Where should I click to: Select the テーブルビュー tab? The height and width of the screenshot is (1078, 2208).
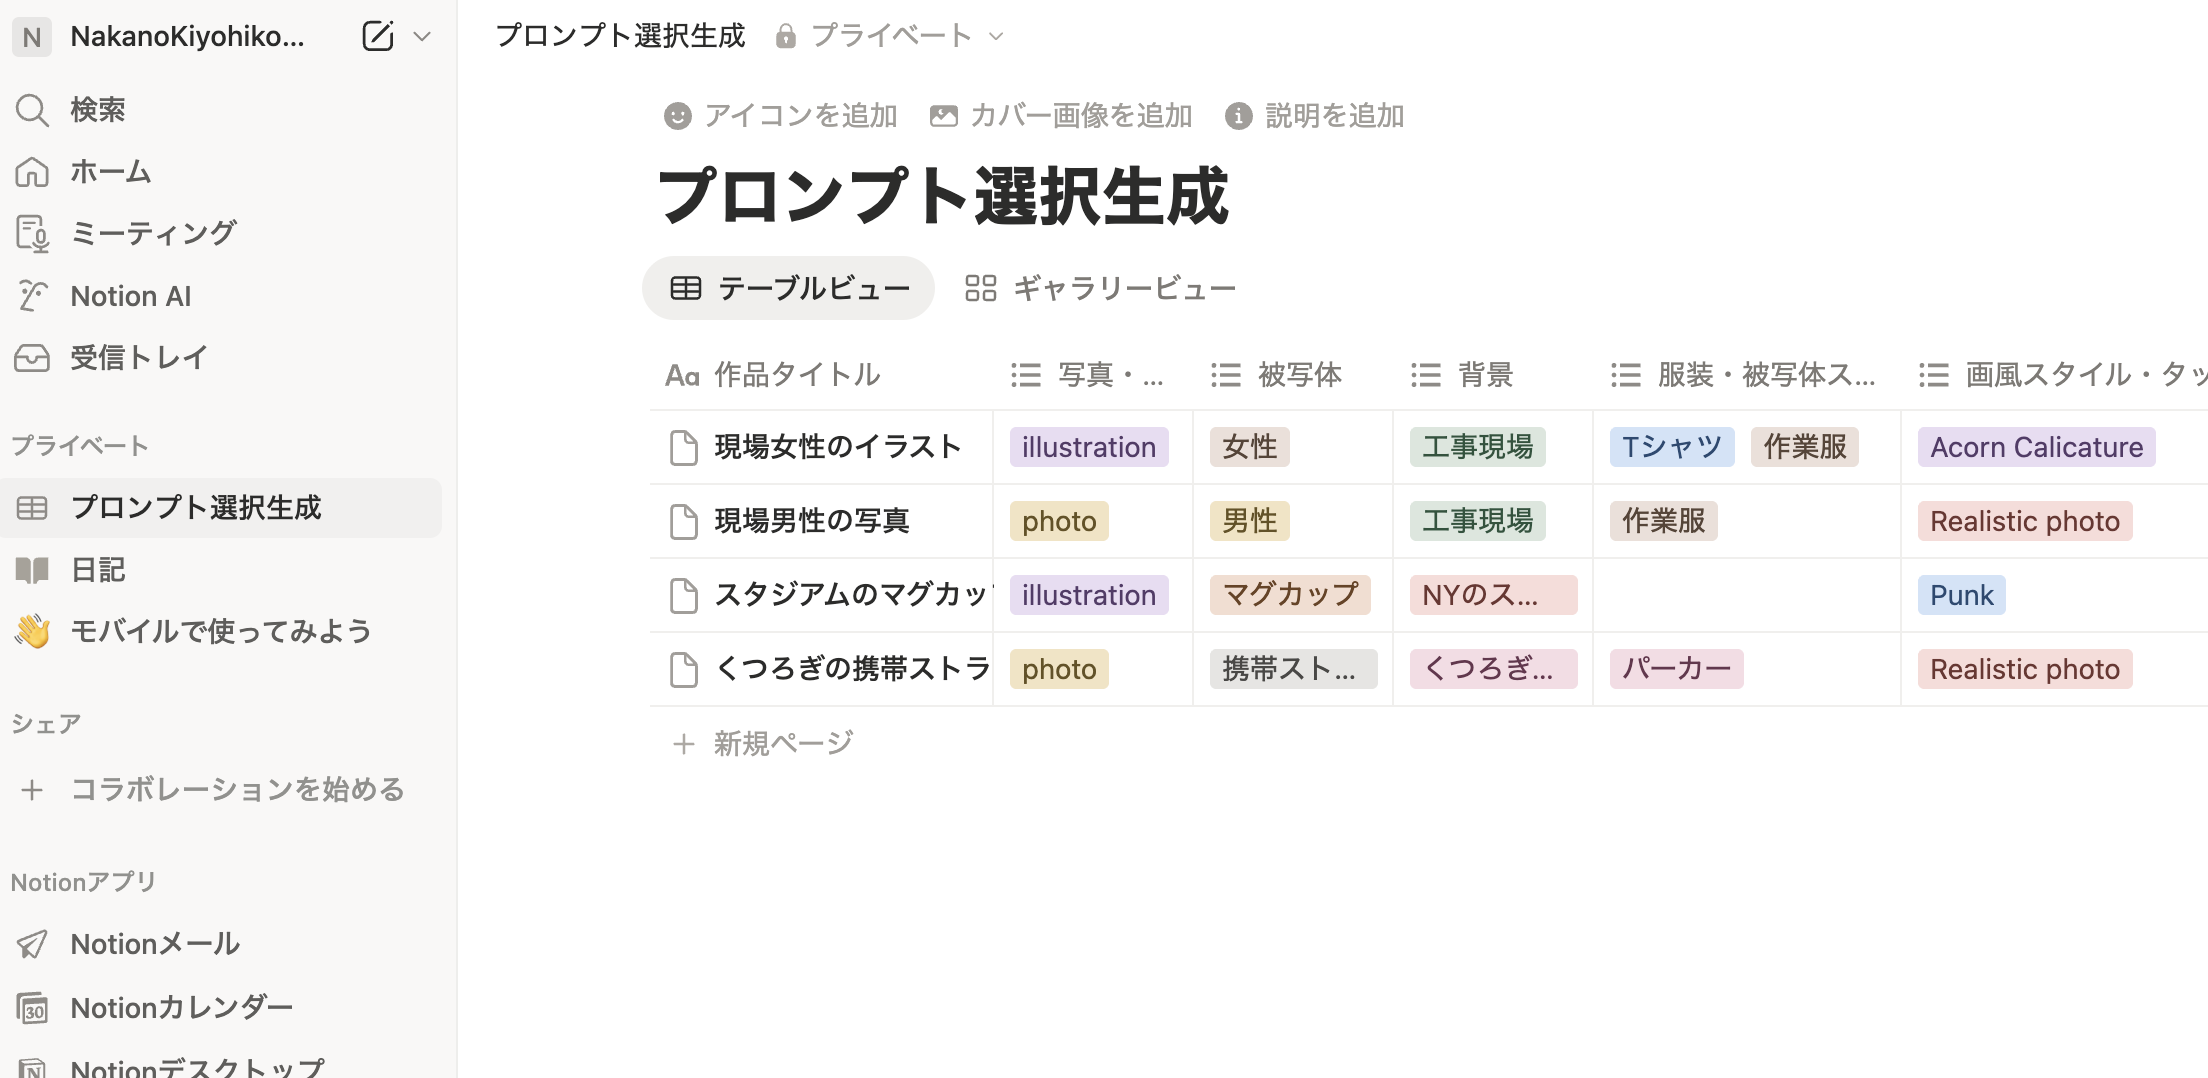click(x=788, y=287)
